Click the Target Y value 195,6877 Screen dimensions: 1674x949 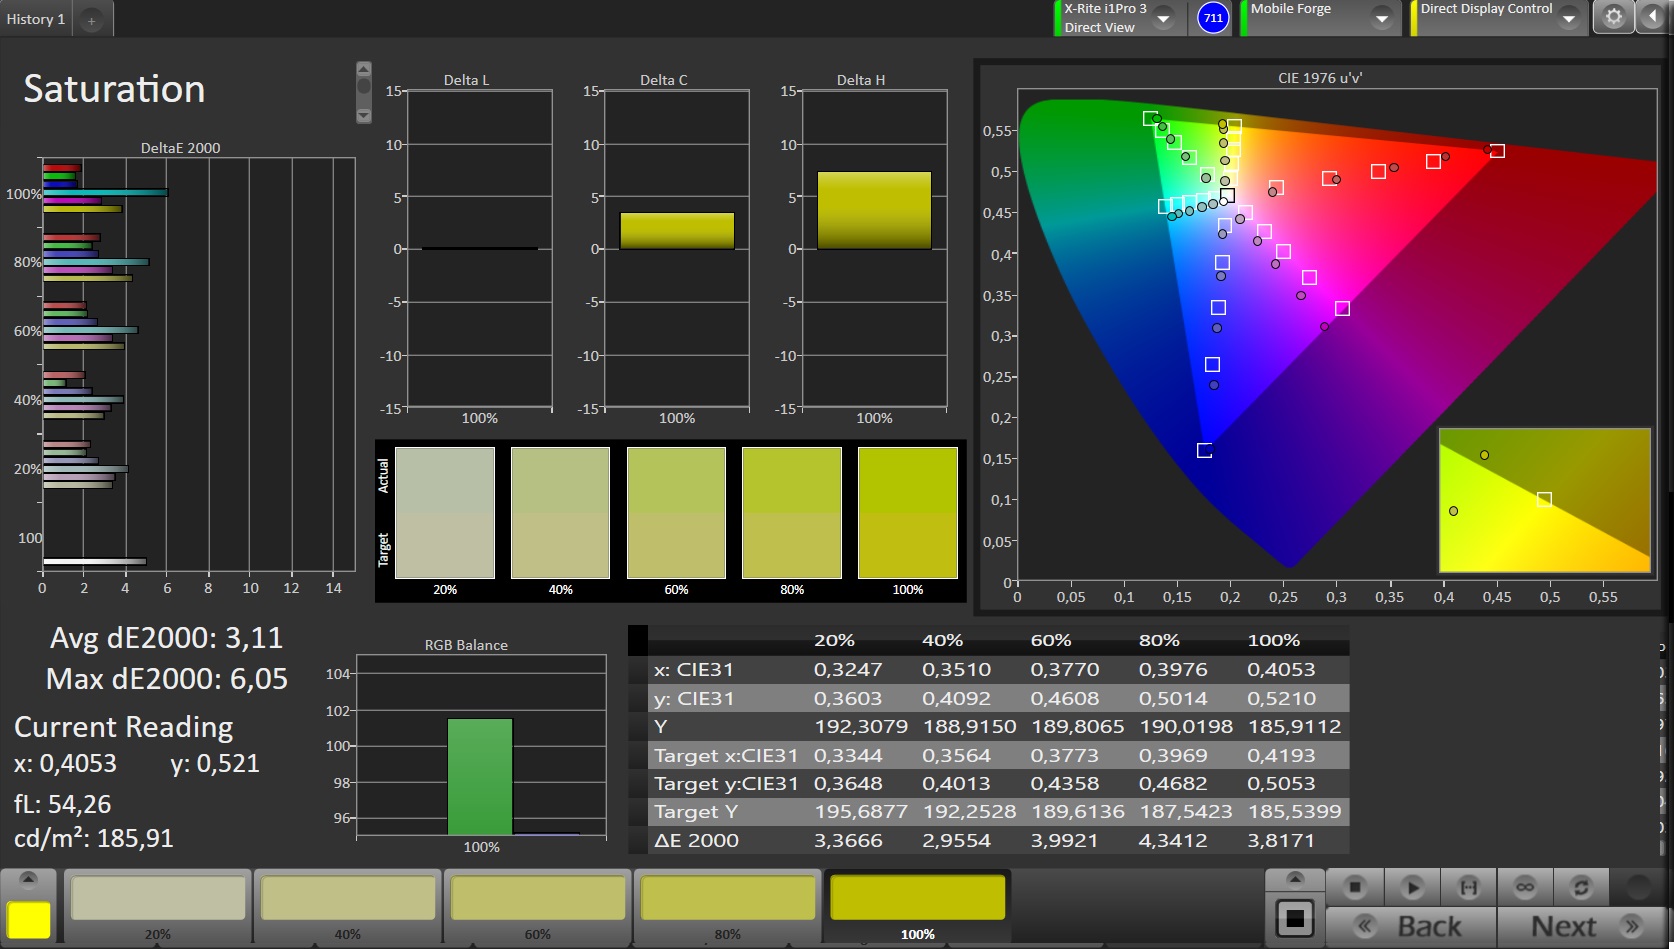pos(861,812)
